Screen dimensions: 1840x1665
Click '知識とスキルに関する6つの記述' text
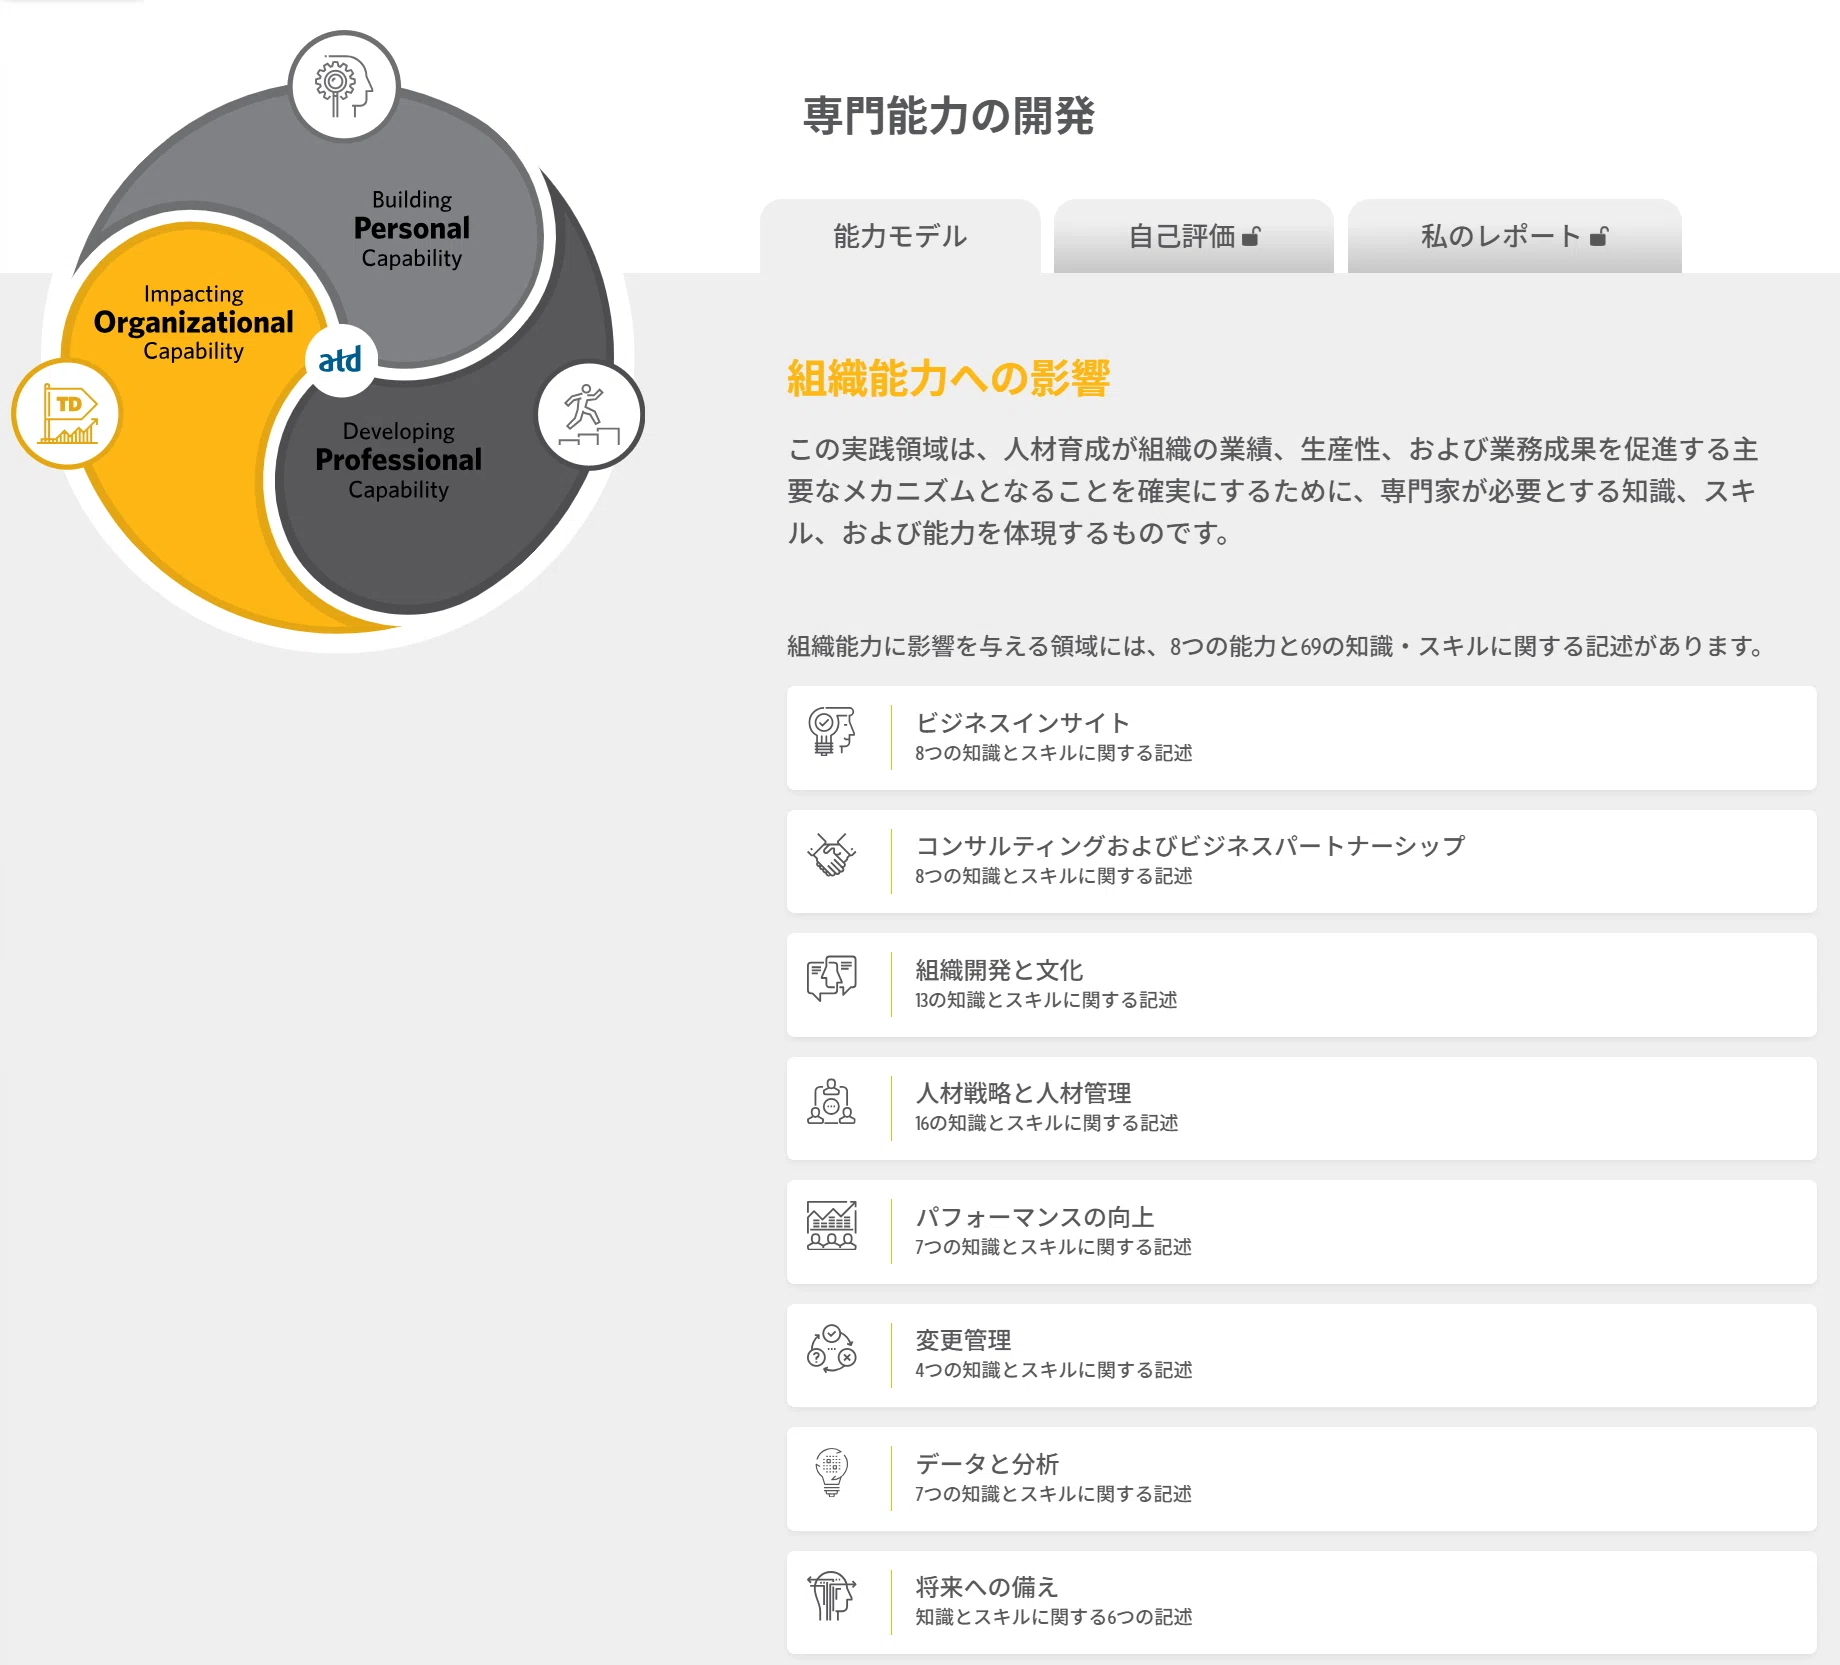[x=1053, y=1617]
